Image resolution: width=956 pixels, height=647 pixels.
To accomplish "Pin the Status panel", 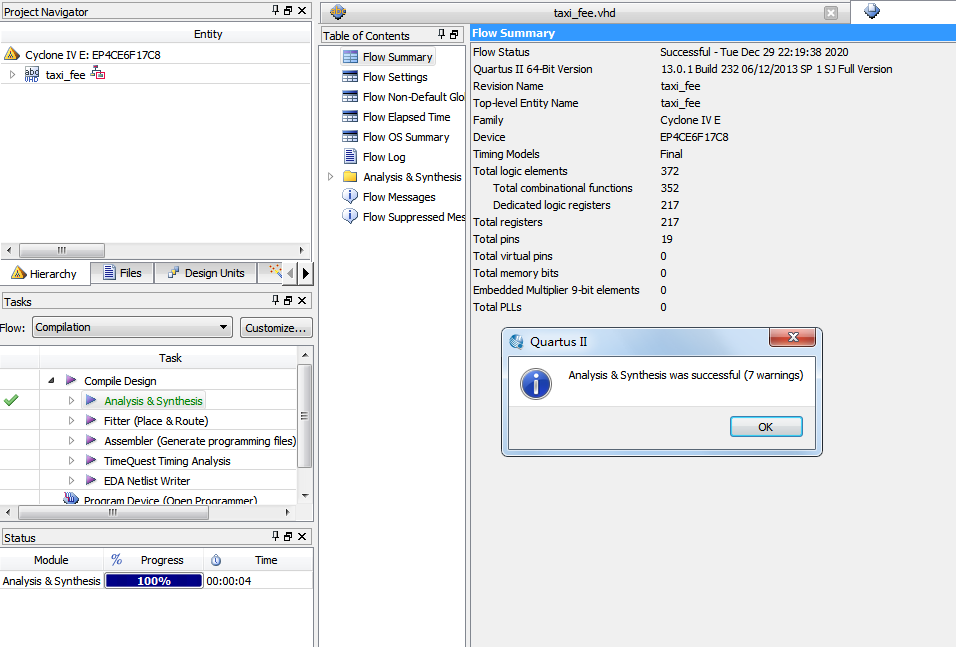I will 276,536.
